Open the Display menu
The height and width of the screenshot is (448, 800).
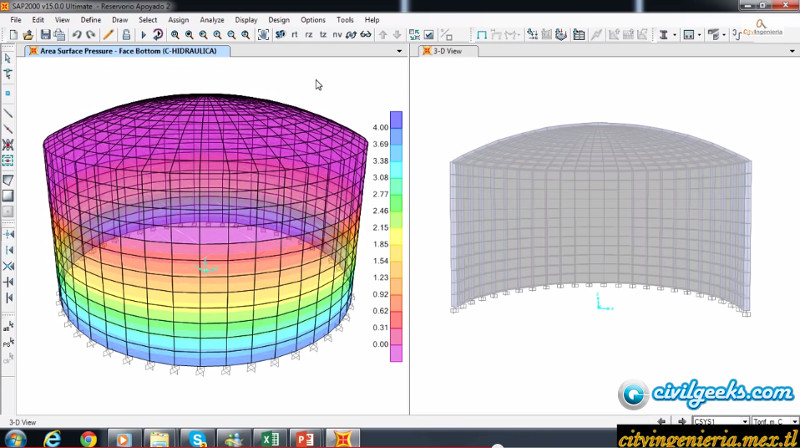click(x=245, y=19)
